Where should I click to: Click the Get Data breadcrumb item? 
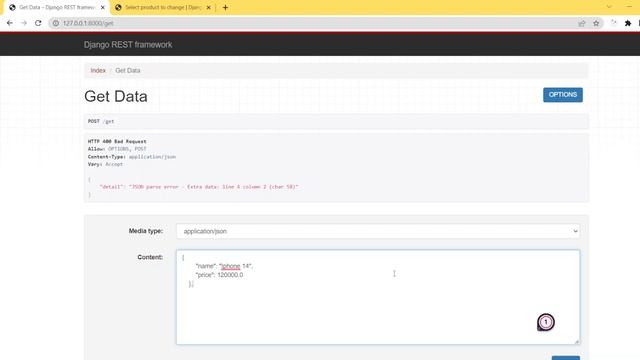coord(128,71)
